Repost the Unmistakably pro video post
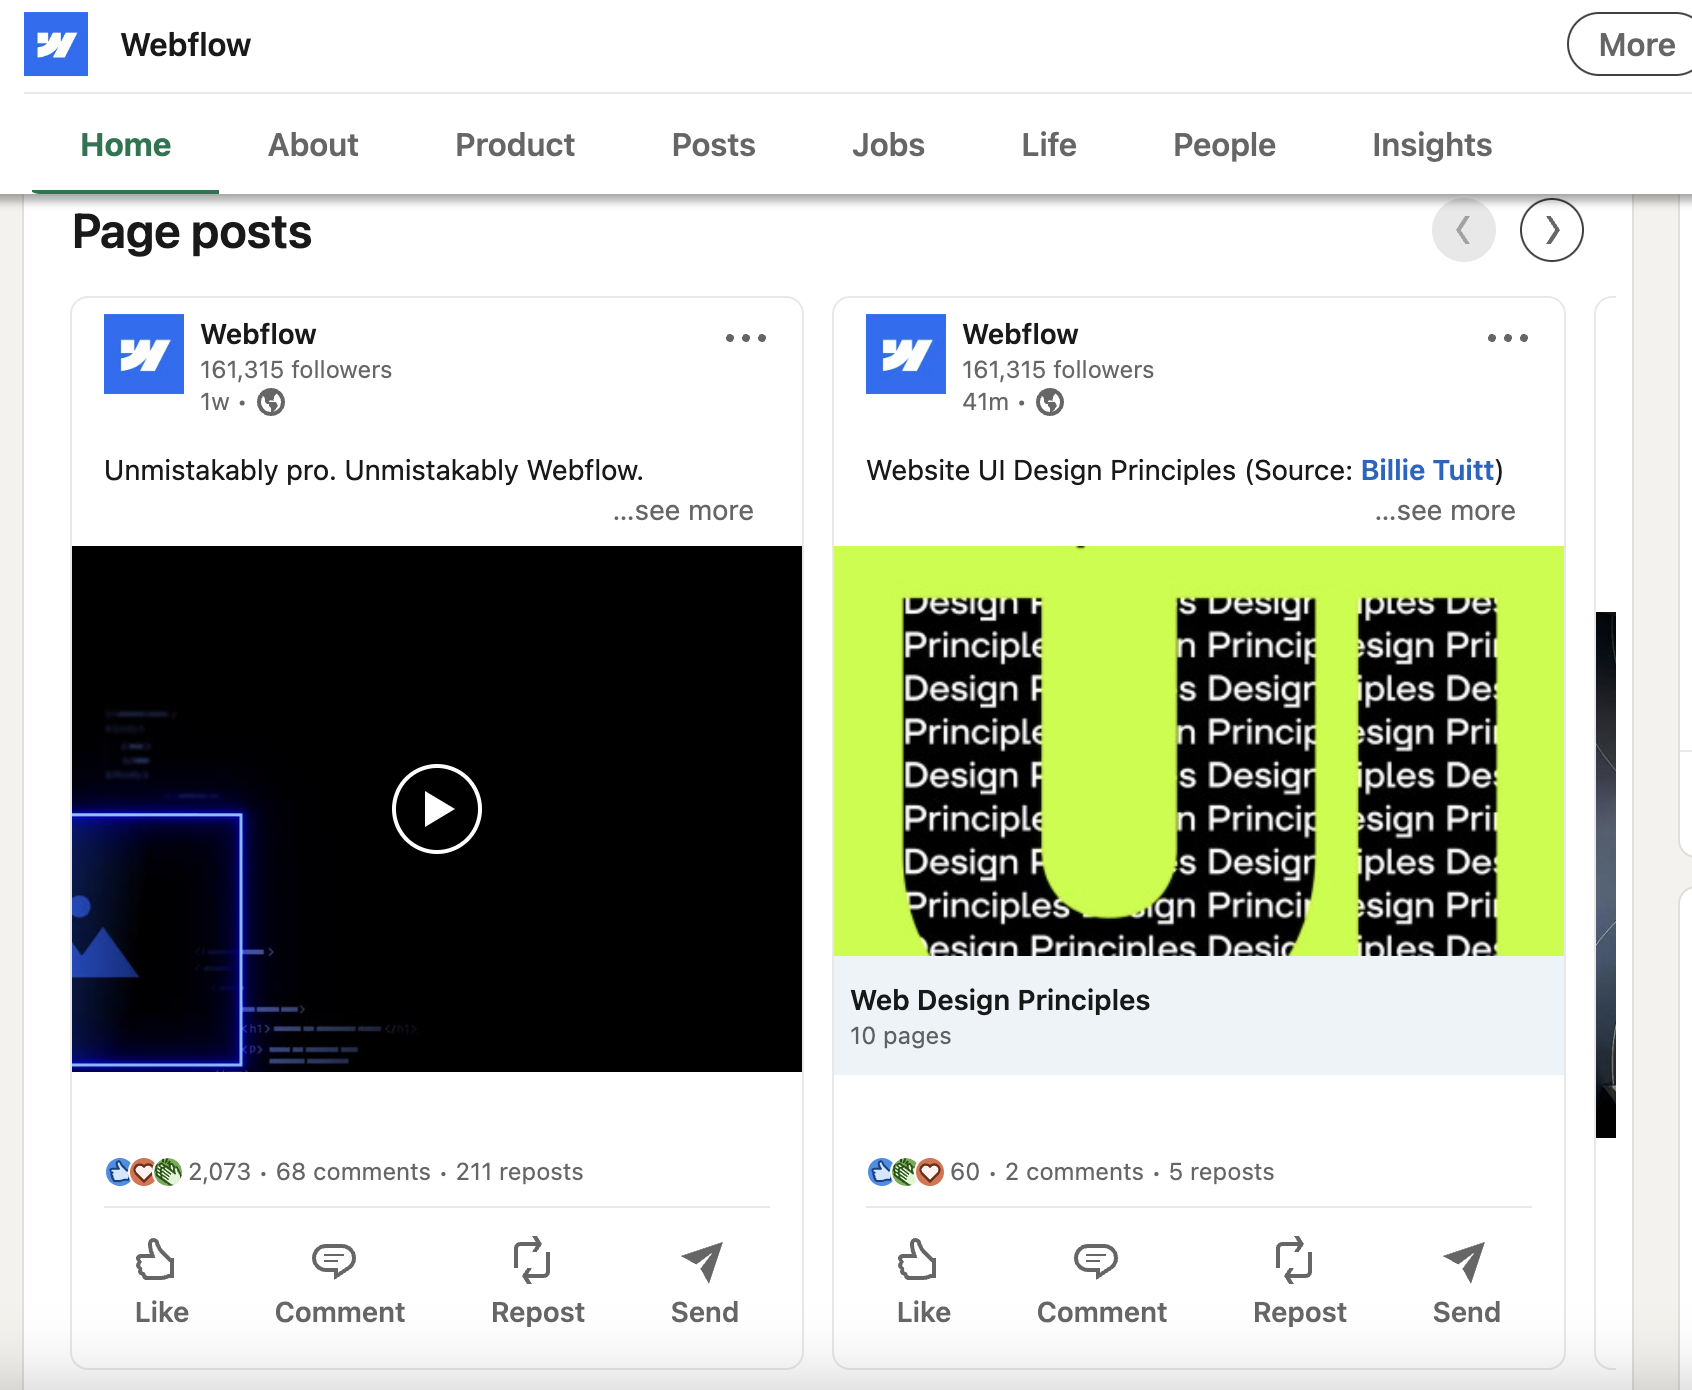 [538, 1282]
